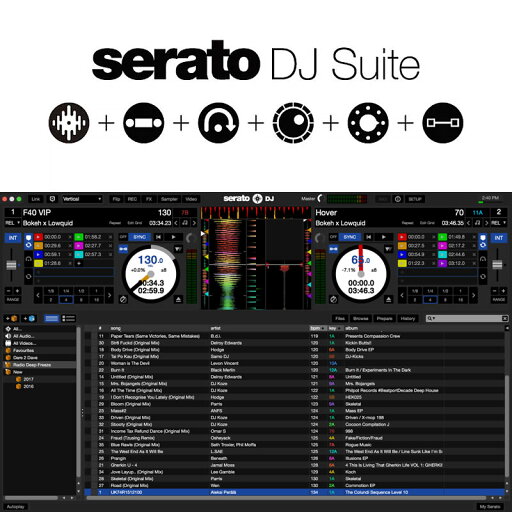
Task: Sort library by bpm column arrow
Action: tap(323, 329)
